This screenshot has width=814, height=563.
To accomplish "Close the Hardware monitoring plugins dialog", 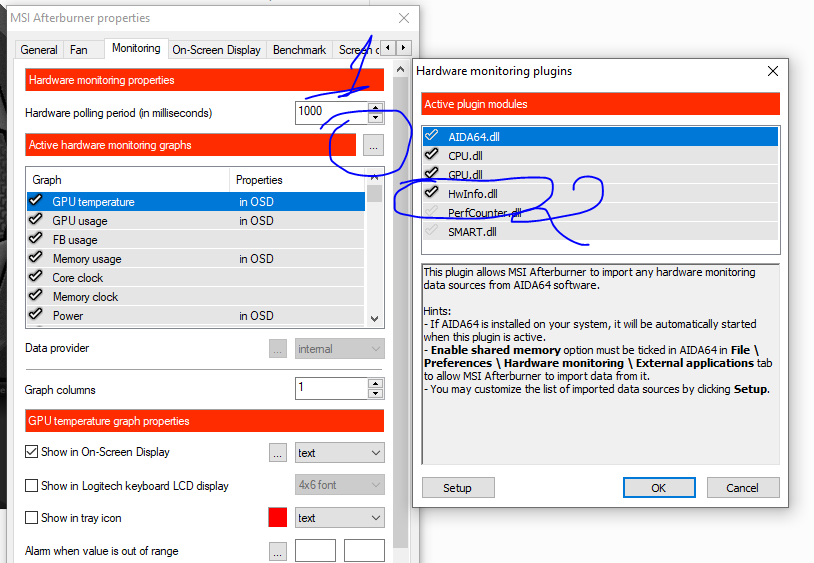I will [773, 71].
